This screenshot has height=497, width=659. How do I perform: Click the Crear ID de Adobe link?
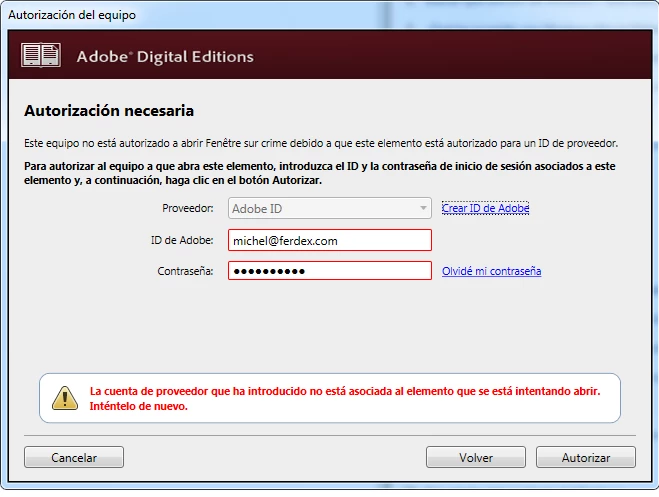click(485, 208)
